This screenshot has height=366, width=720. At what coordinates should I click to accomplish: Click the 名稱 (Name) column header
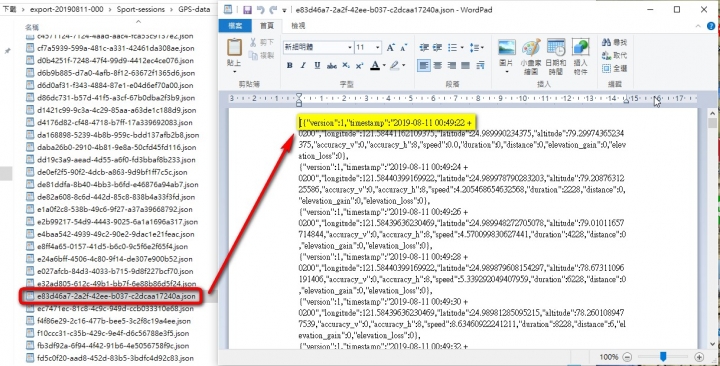click(32, 28)
